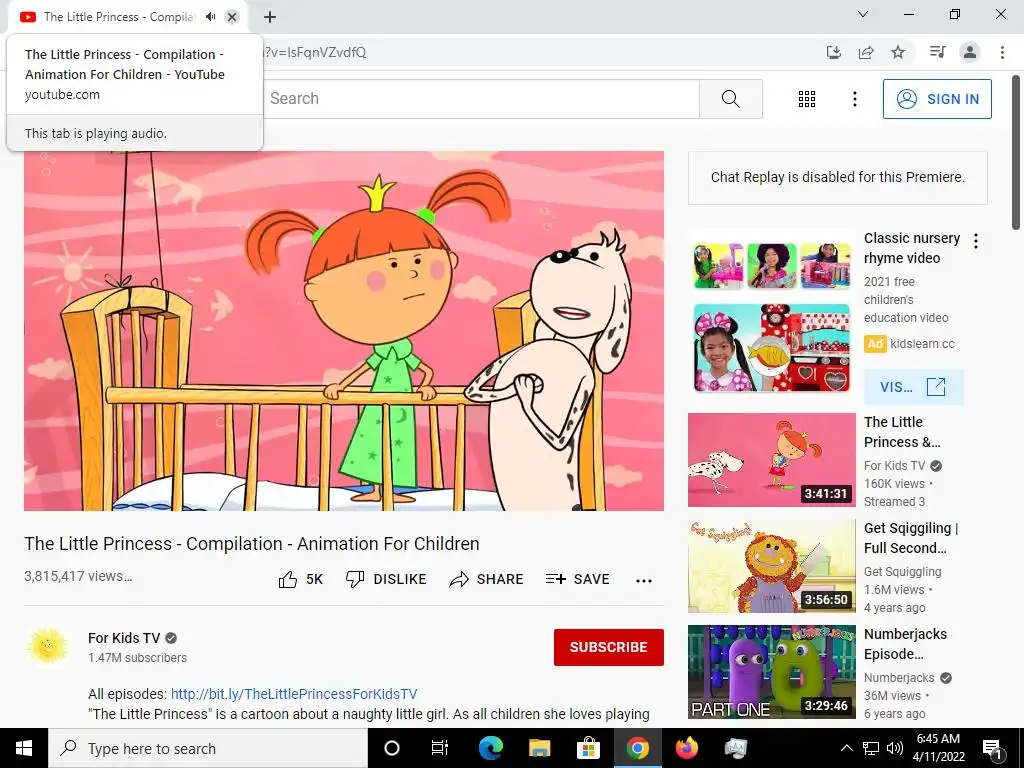1024x768 pixels.
Task: Launch Firefox from the taskbar
Action: tap(686, 748)
